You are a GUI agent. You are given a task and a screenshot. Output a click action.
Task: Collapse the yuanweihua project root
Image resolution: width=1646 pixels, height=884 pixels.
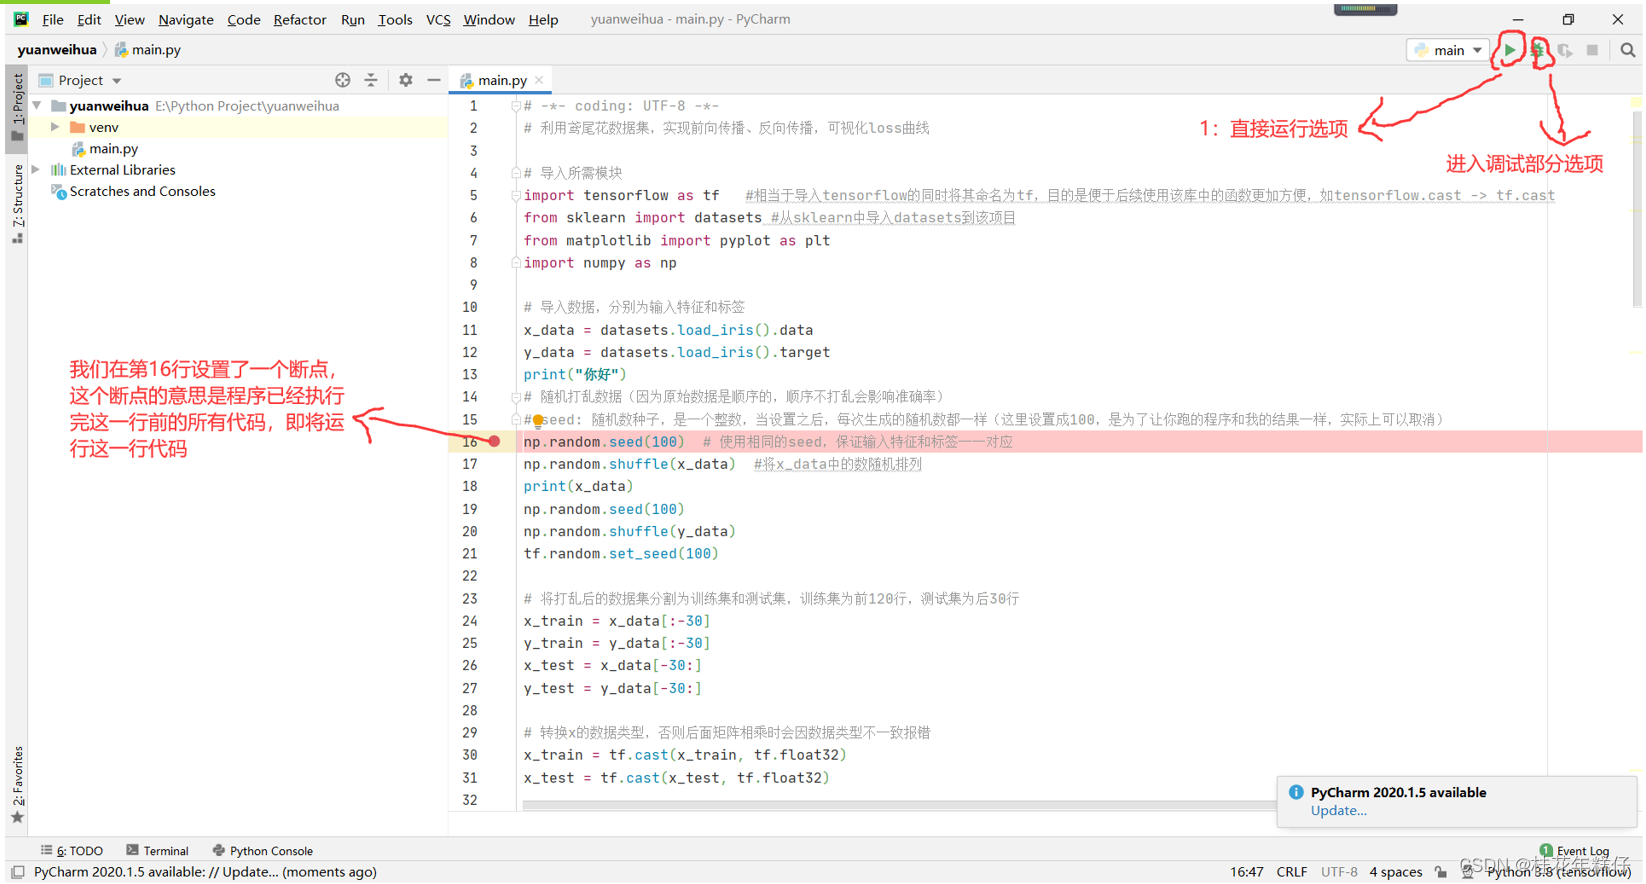click(37, 105)
